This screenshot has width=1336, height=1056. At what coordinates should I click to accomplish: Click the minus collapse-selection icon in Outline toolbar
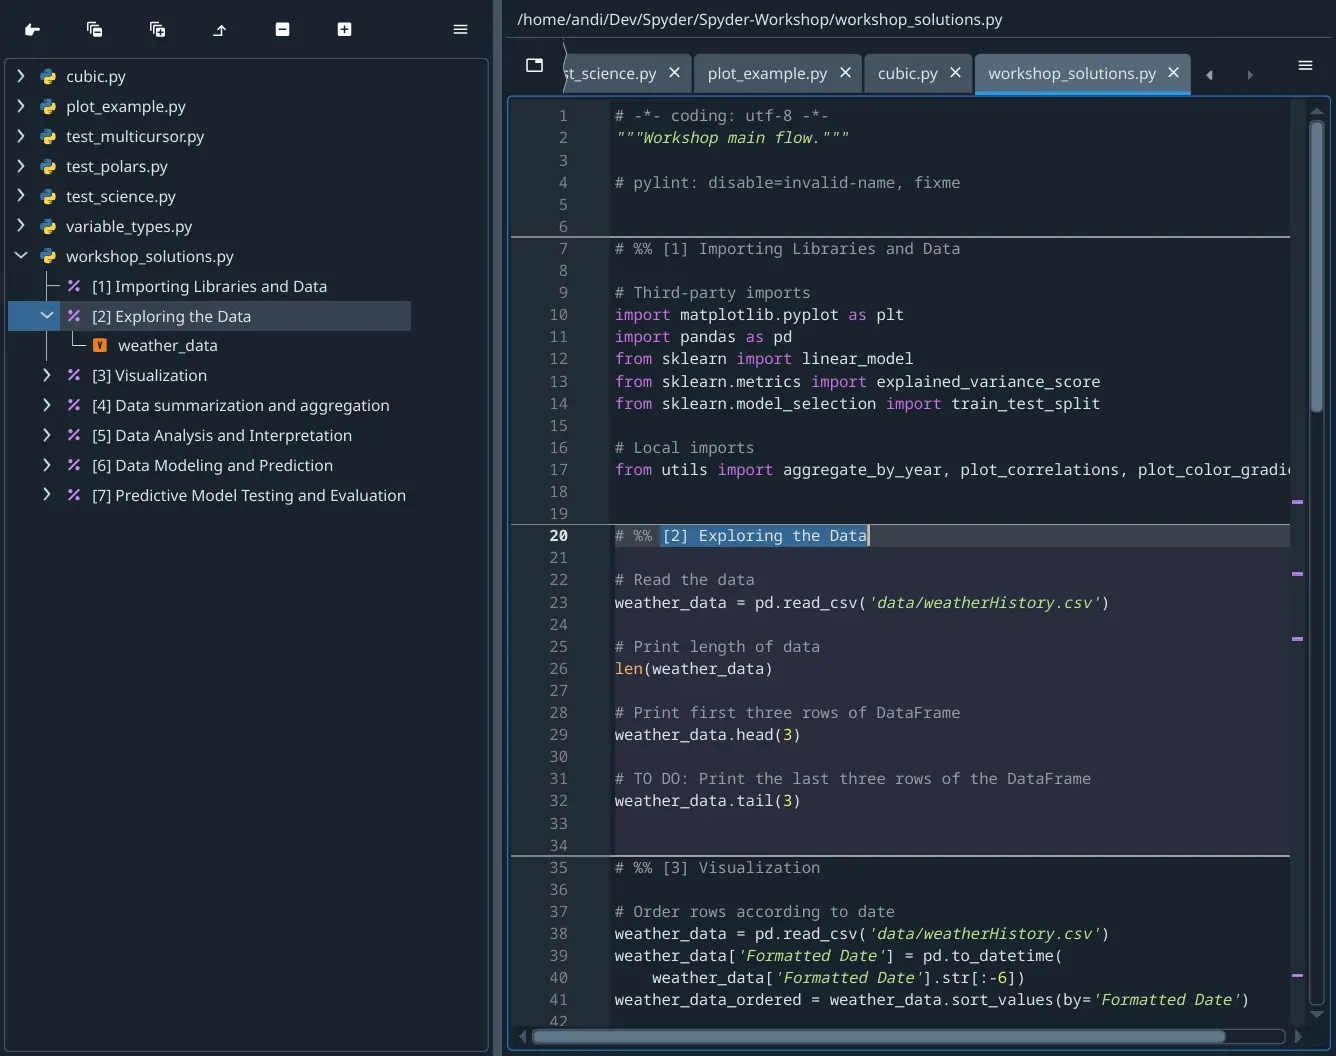tap(282, 29)
